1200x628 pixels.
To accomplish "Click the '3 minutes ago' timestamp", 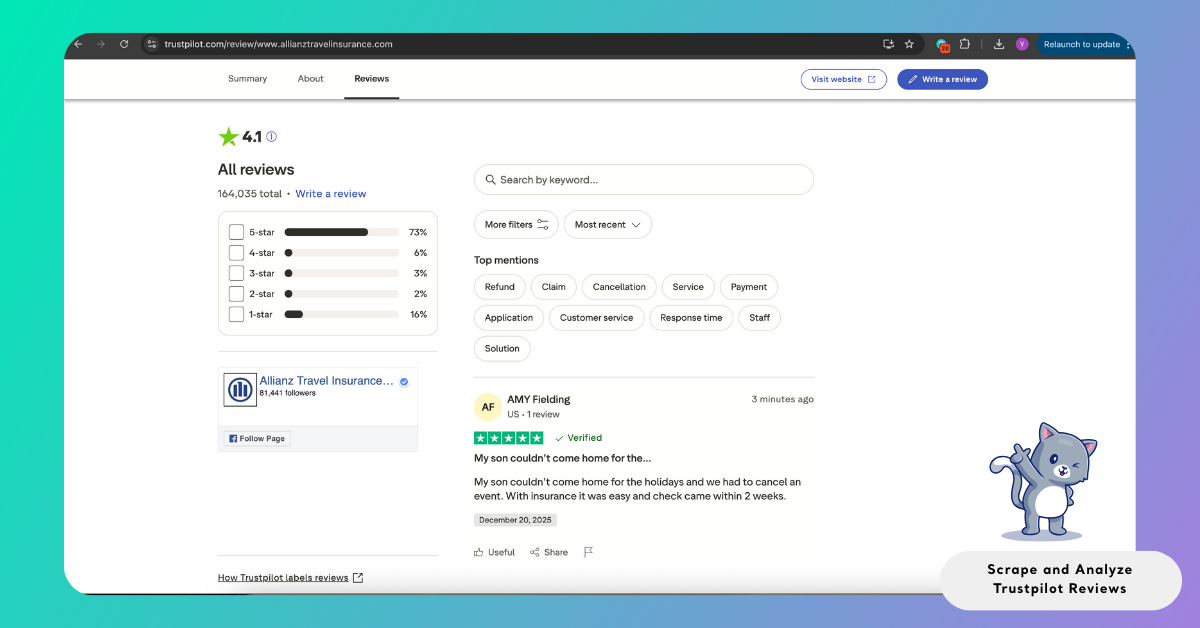I will (783, 399).
